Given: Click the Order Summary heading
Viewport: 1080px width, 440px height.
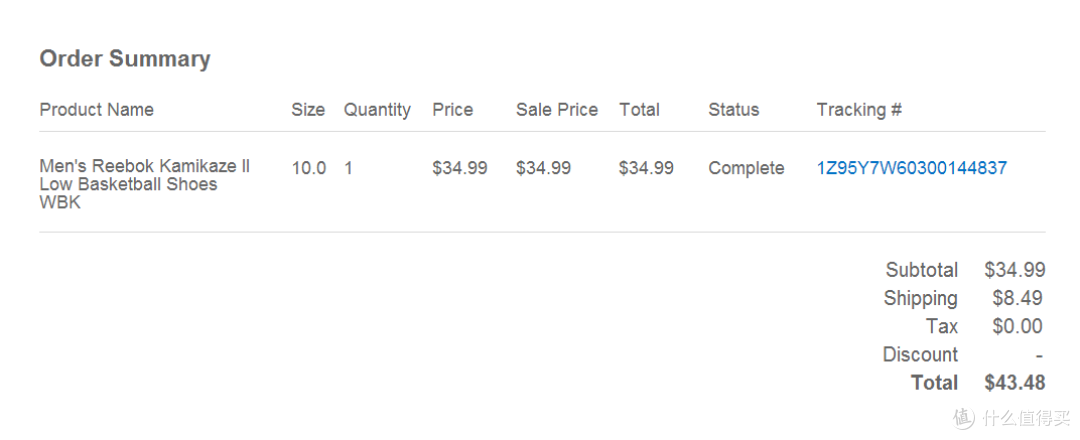Looking at the screenshot, I should tap(125, 59).
